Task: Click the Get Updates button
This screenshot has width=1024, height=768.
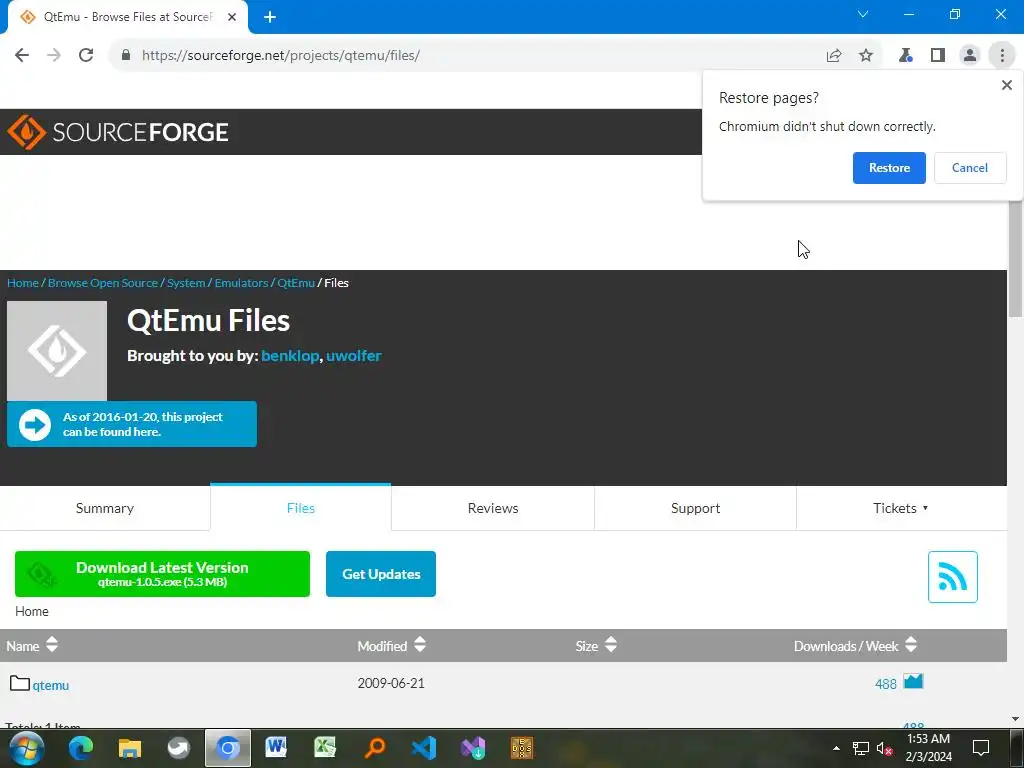Action: pos(381,574)
